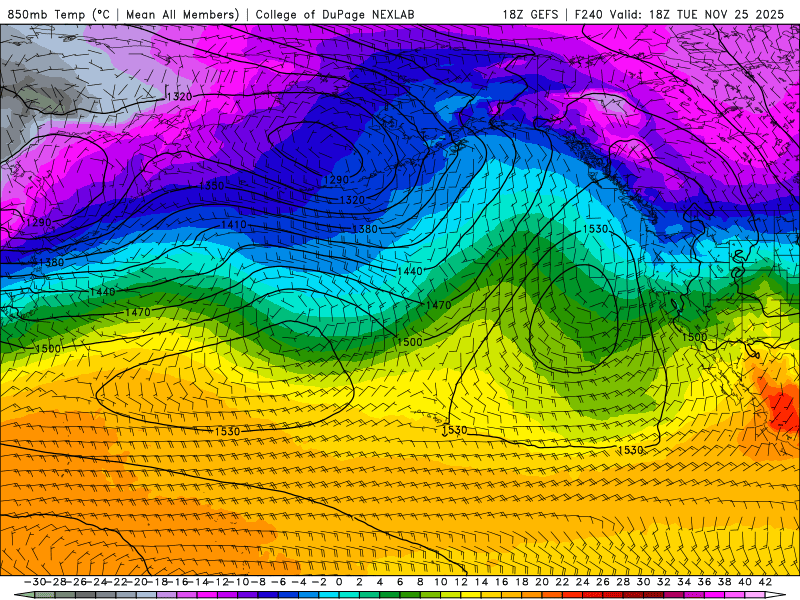This screenshot has width=800, height=600.
Task: Click the 'Mean All Members)' header text
Action: pos(183,15)
